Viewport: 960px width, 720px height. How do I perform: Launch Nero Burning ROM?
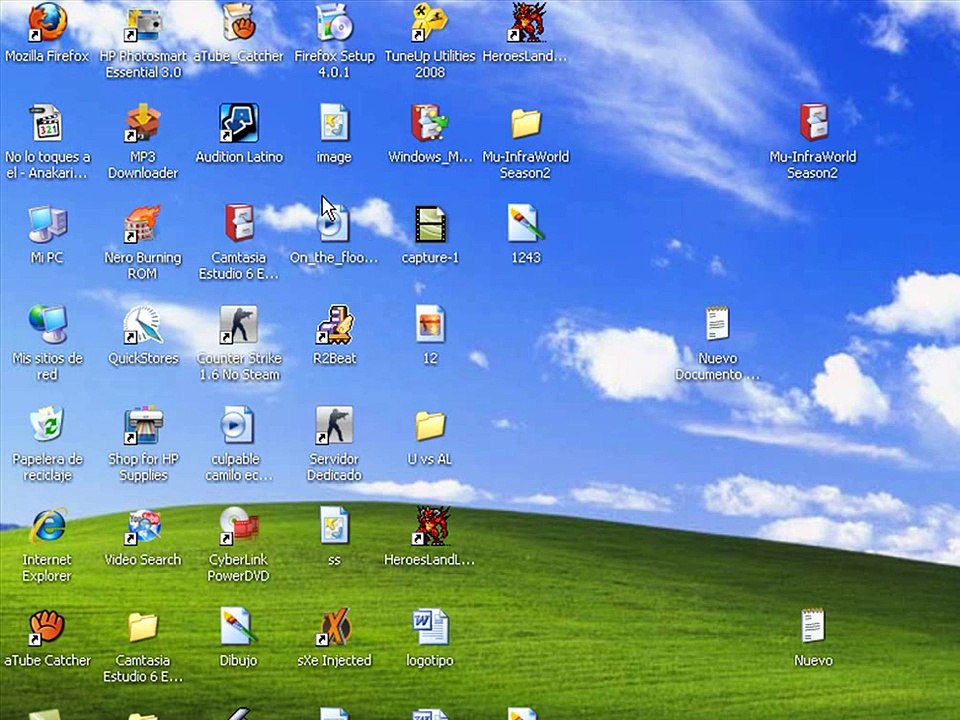pyautogui.click(x=143, y=223)
